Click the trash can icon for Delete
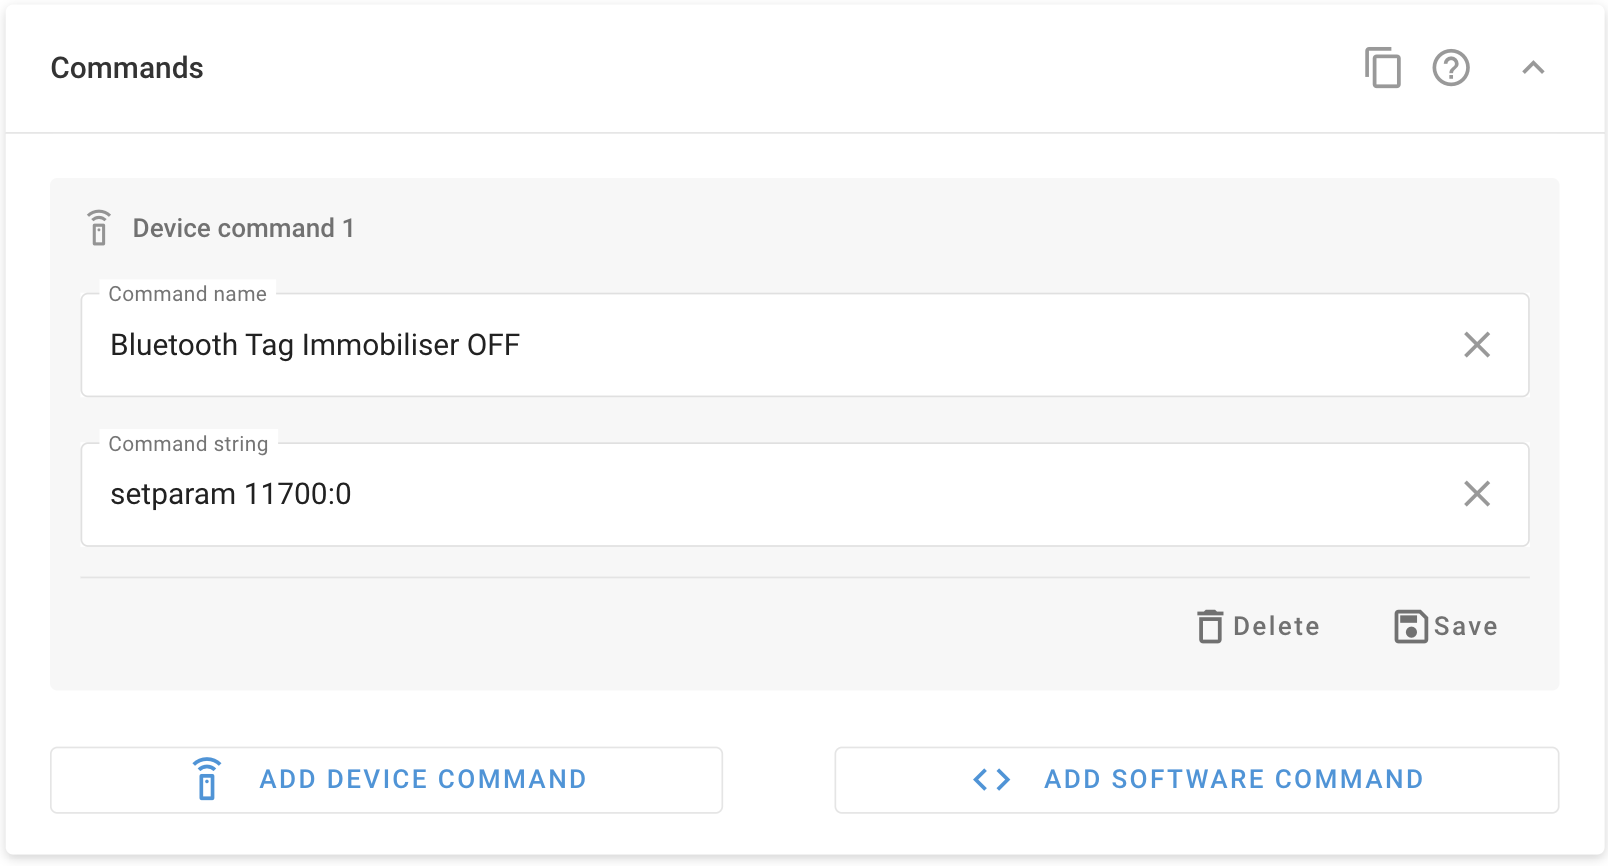The image size is (1608, 866). tap(1210, 626)
